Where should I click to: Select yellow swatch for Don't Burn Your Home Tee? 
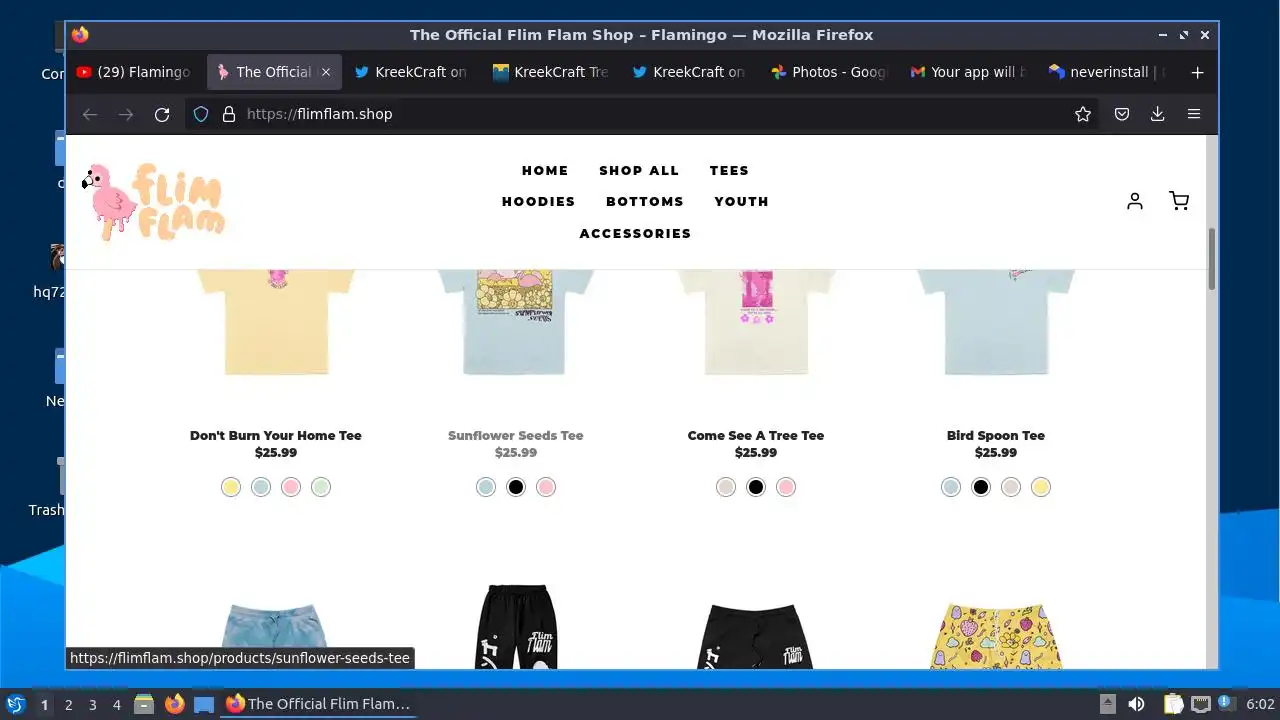click(x=231, y=487)
